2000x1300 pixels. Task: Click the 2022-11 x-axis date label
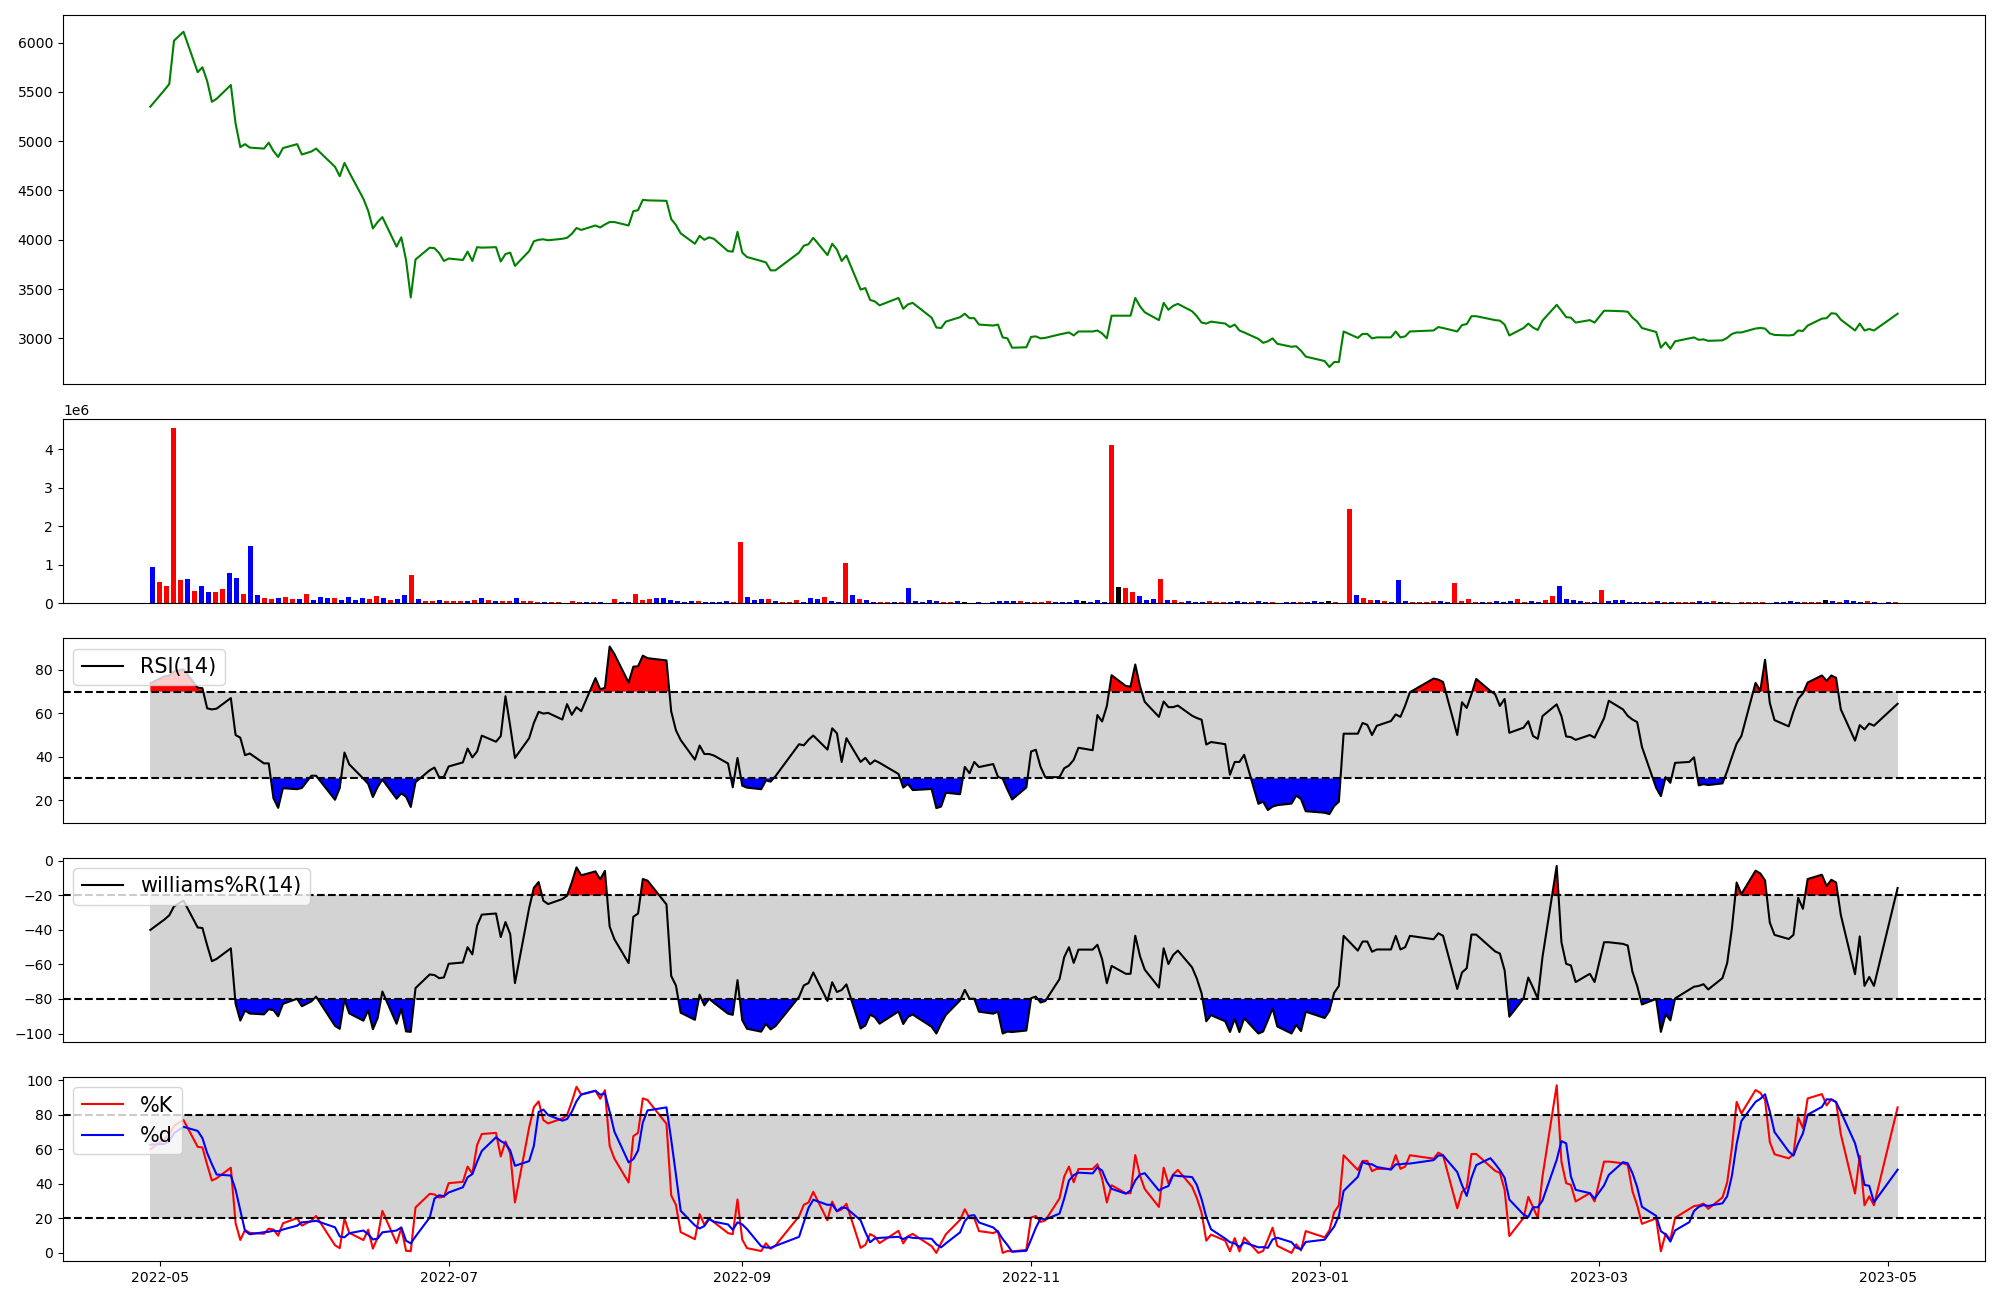1030,1277
